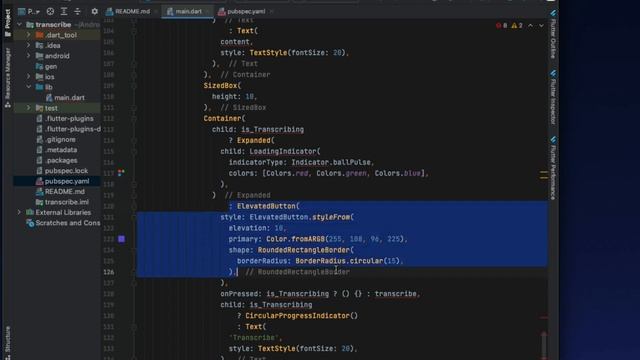Click the Scratches and Consoles icon

(30, 223)
